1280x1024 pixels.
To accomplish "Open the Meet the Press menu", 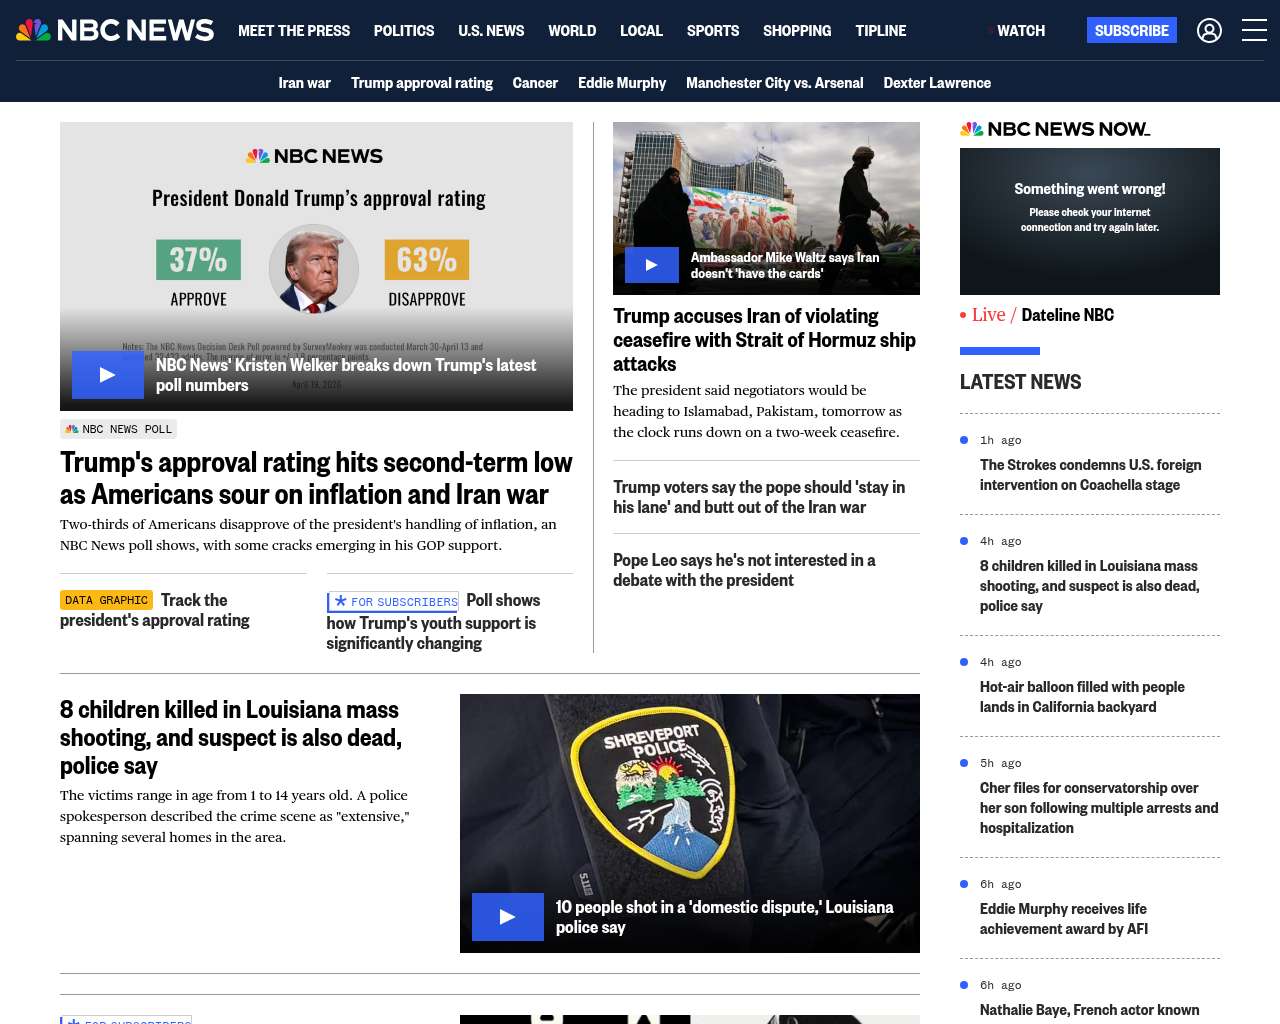I will click(294, 31).
